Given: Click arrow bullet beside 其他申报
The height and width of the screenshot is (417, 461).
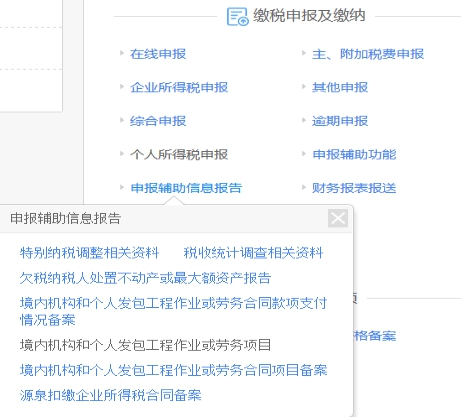Looking at the screenshot, I should point(304,87).
